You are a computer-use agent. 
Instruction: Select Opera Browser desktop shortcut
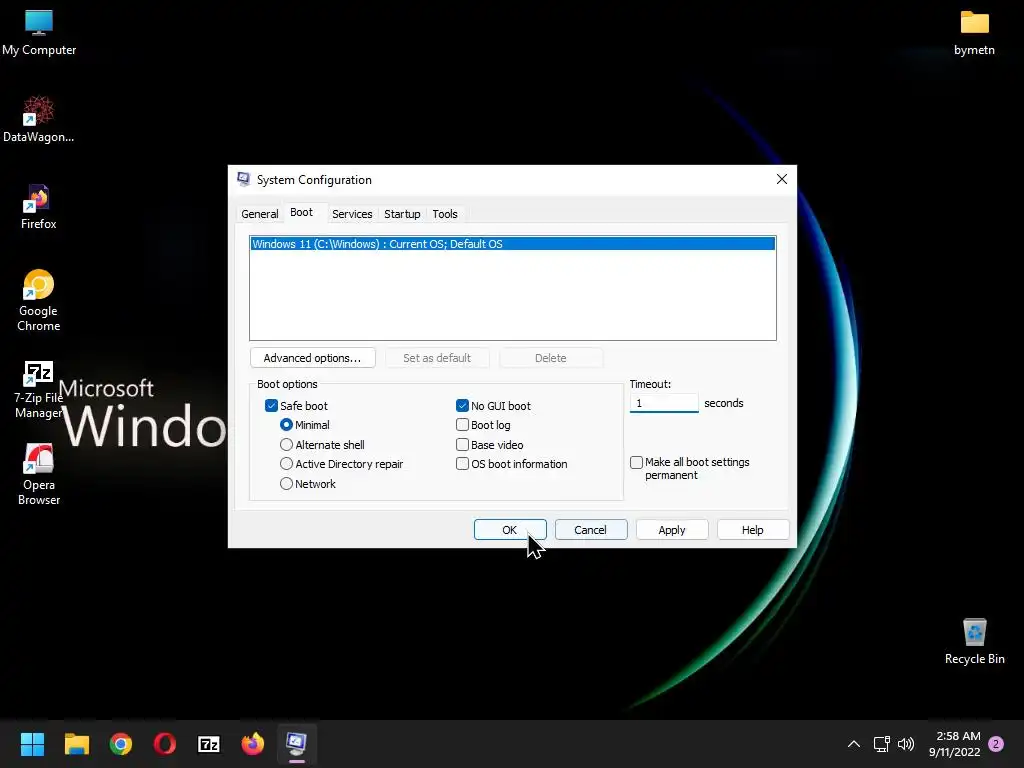pyautogui.click(x=39, y=475)
